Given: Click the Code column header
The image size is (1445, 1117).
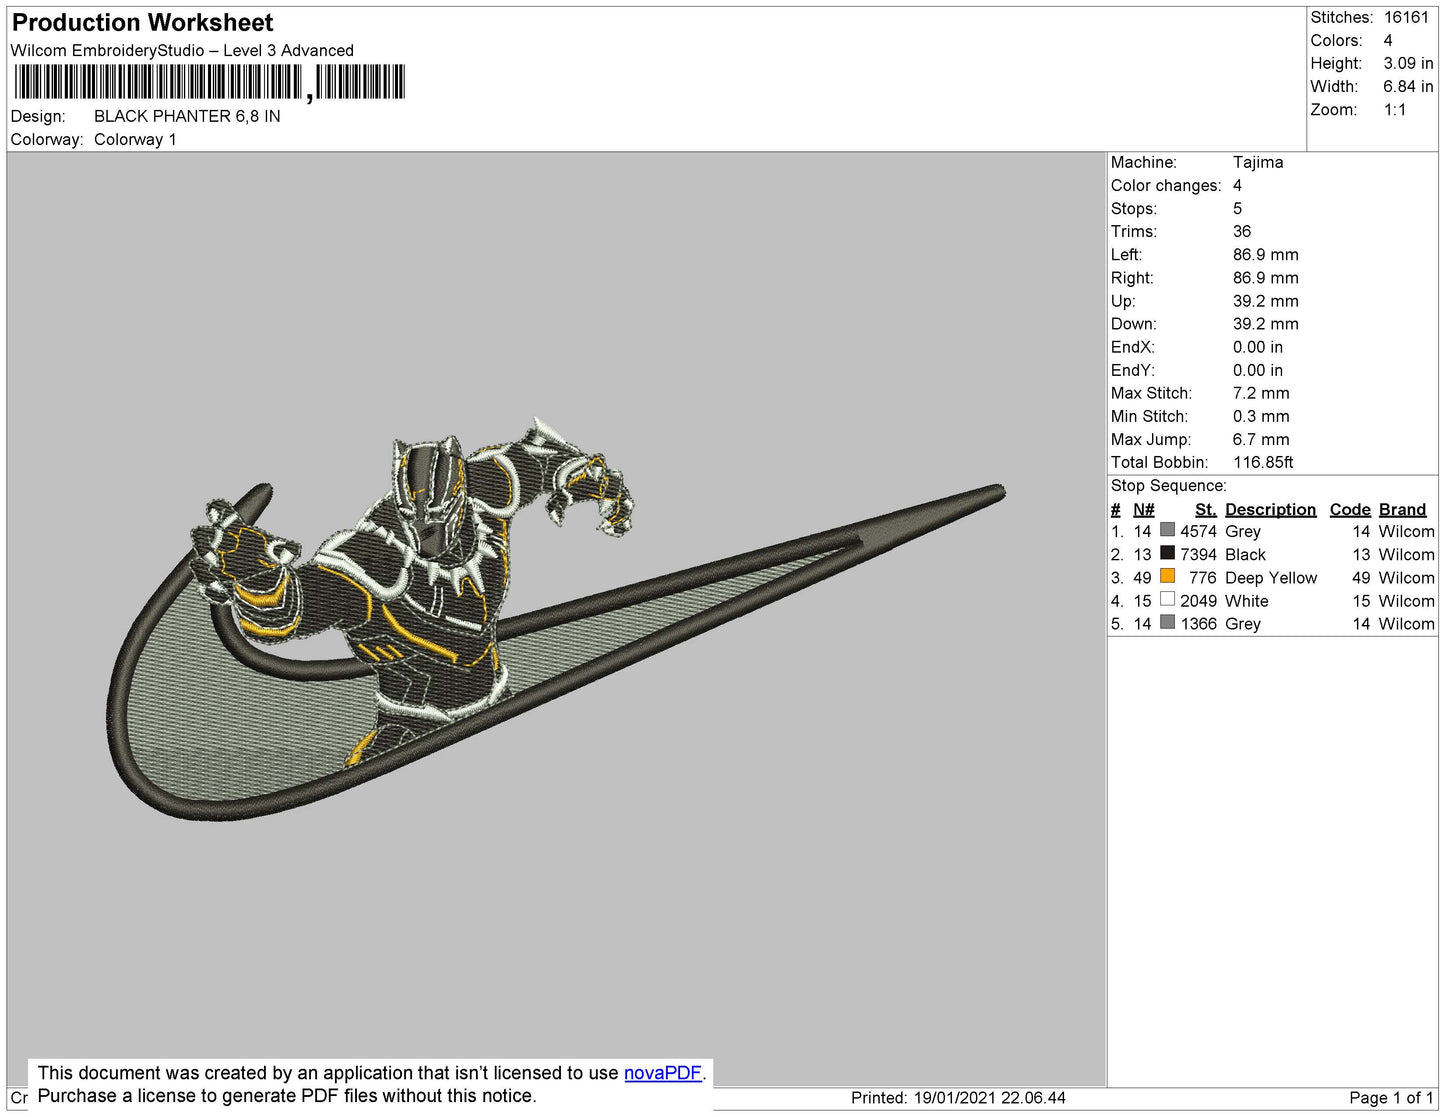Looking at the screenshot, I should tap(1349, 509).
